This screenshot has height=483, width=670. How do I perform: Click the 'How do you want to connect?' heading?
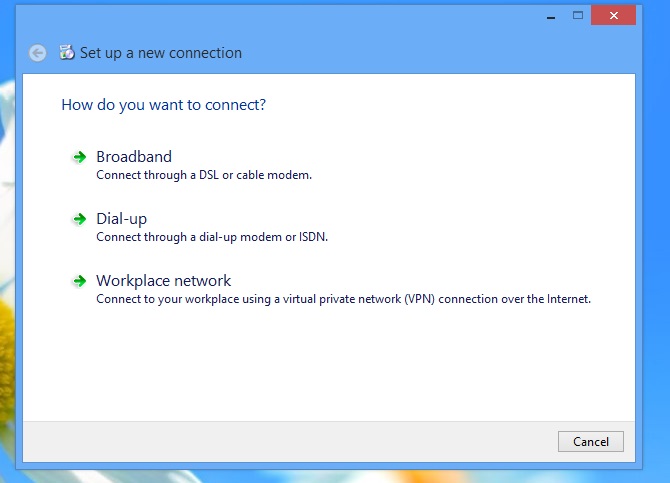point(163,105)
